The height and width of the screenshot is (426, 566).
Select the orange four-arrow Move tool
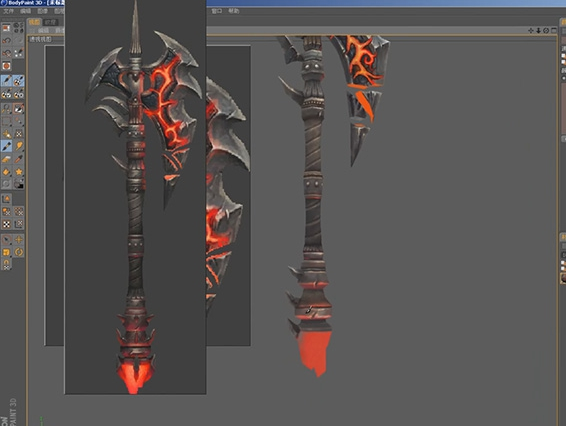(18, 239)
